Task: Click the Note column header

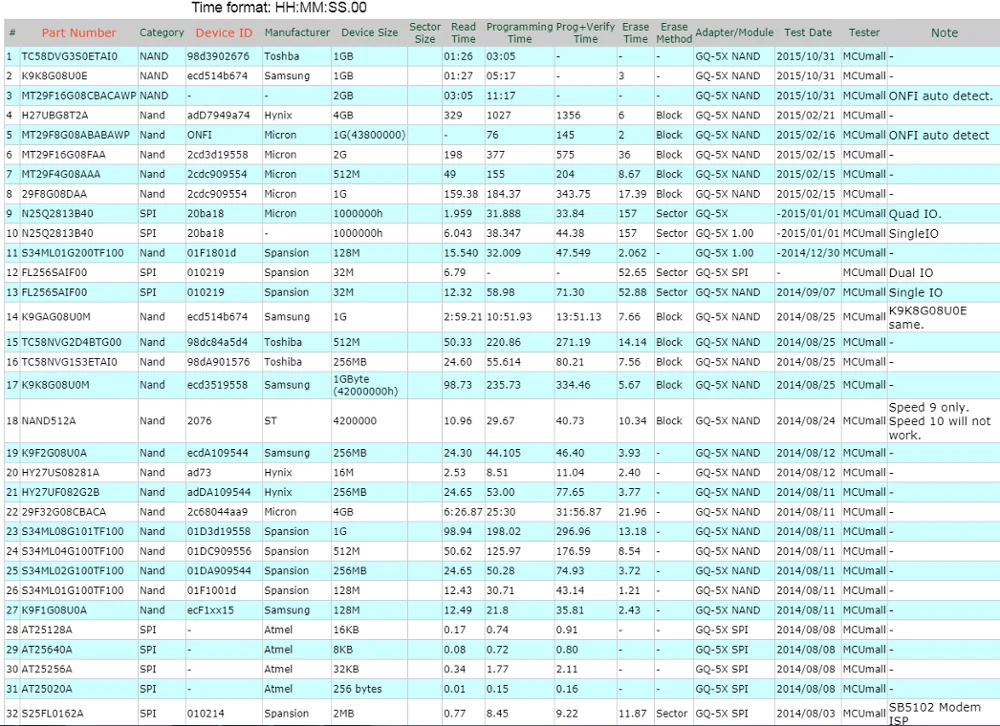Action: [x=944, y=33]
